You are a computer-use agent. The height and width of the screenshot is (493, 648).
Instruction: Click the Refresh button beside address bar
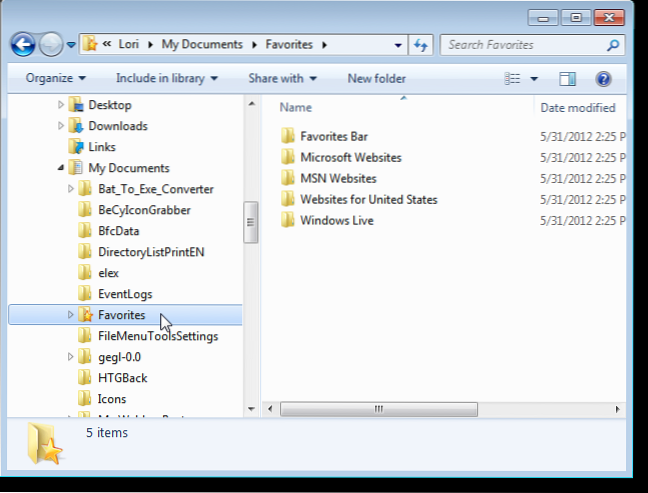(x=421, y=45)
